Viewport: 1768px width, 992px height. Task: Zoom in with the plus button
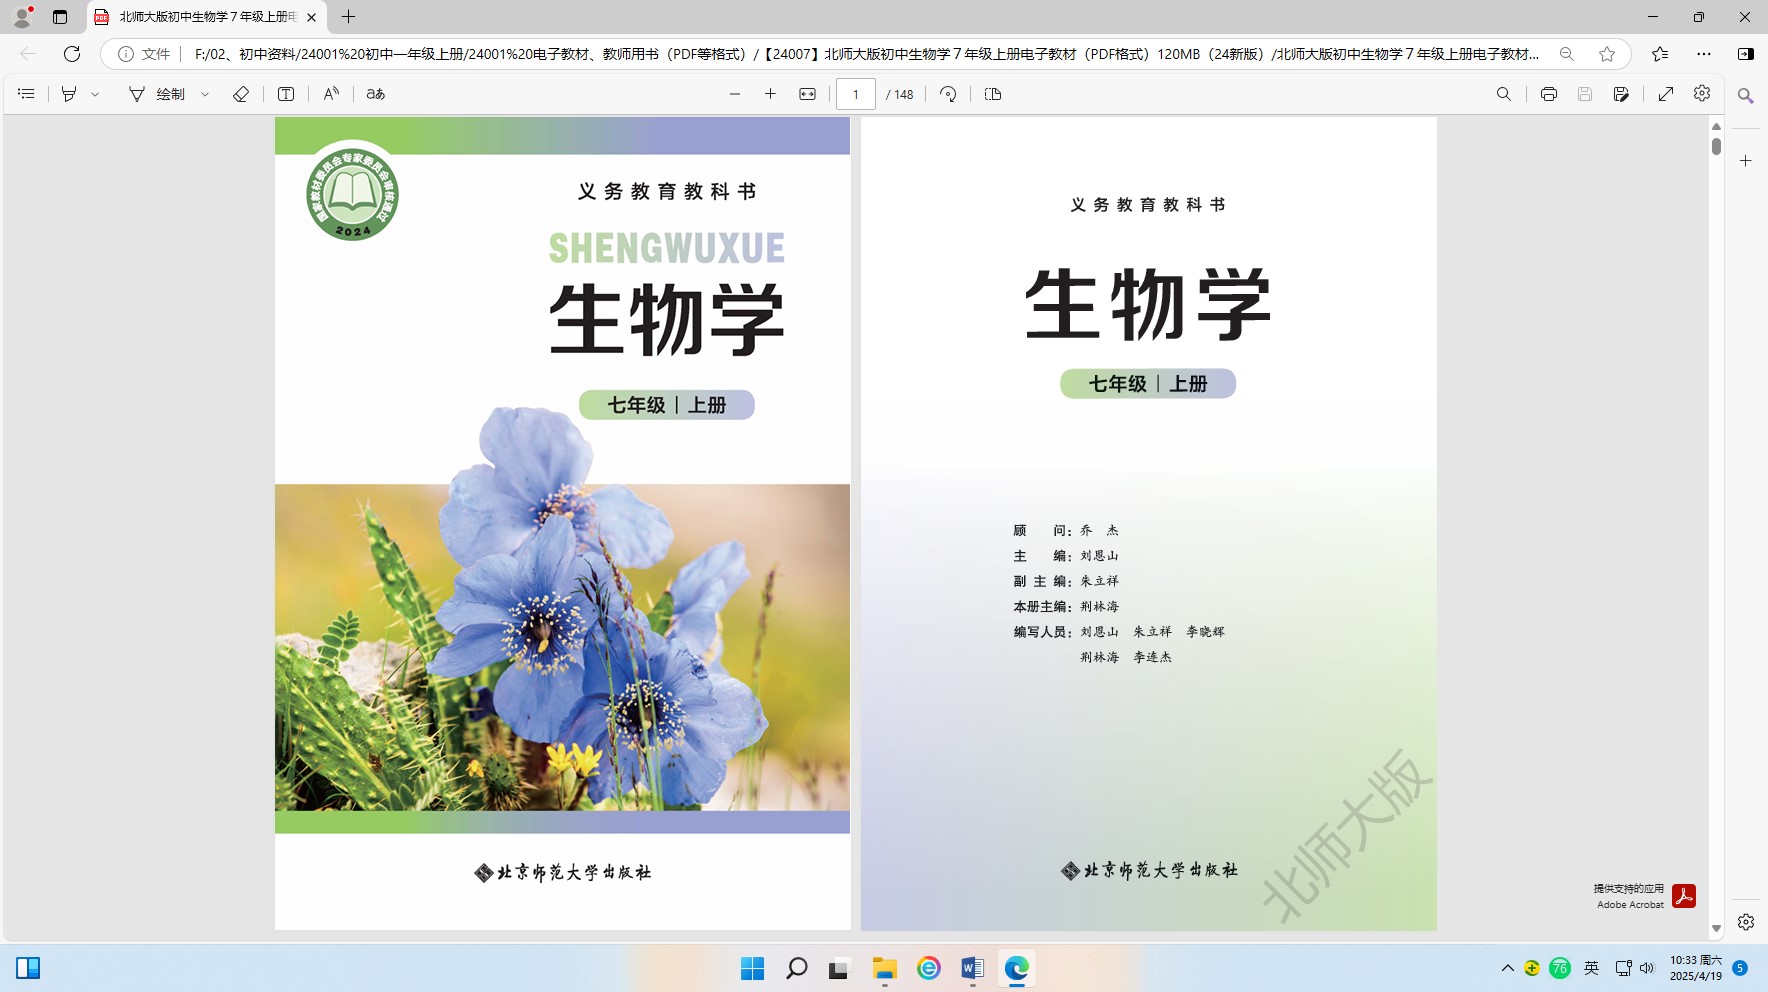coord(770,94)
